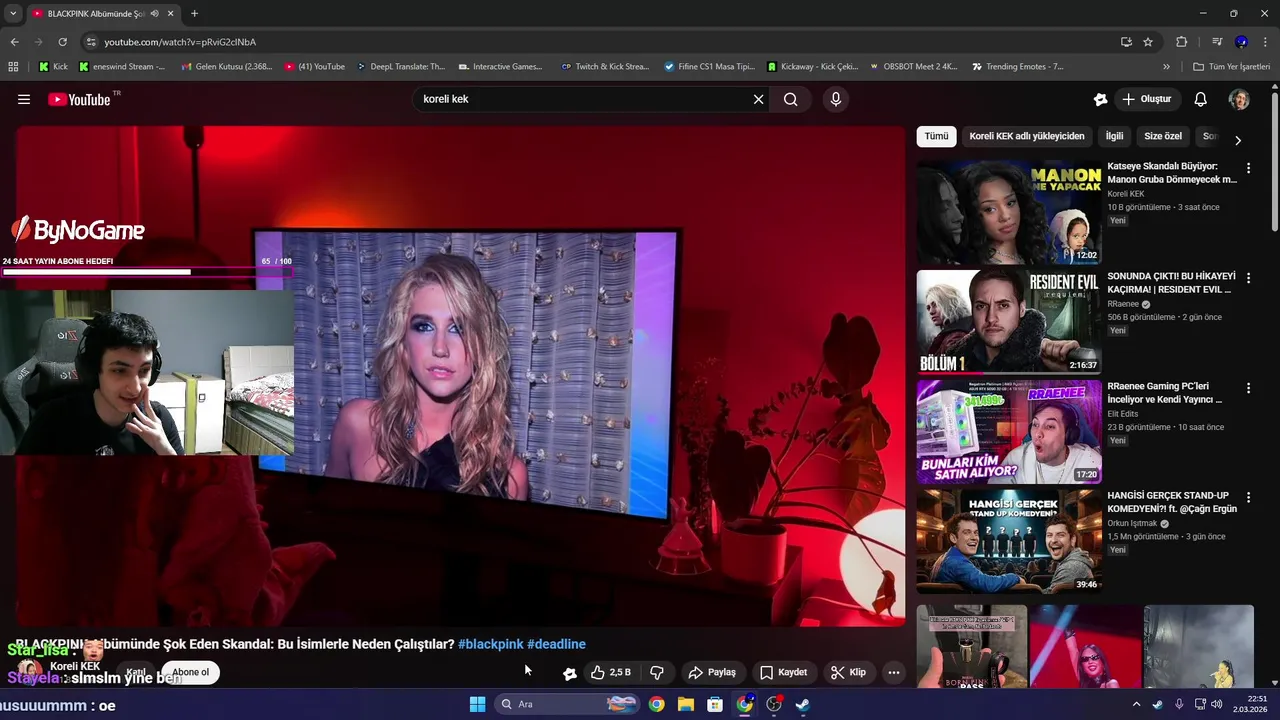This screenshot has width=1280, height=720.
Task: Go back with browser back arrow
Action: point(14,42)
